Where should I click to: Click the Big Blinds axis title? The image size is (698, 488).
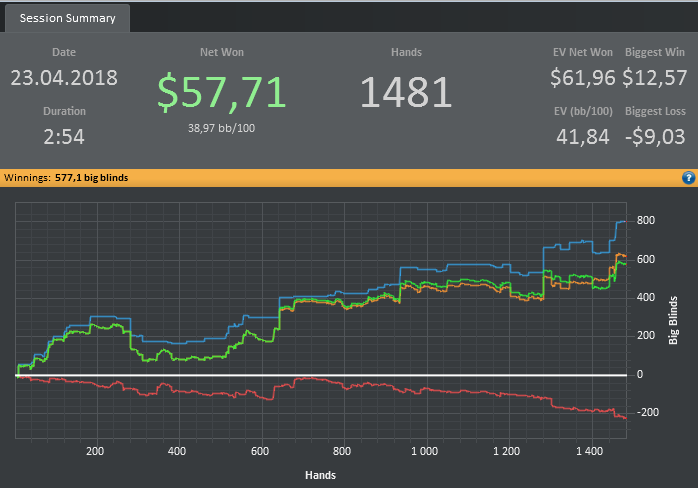point(673,320)
